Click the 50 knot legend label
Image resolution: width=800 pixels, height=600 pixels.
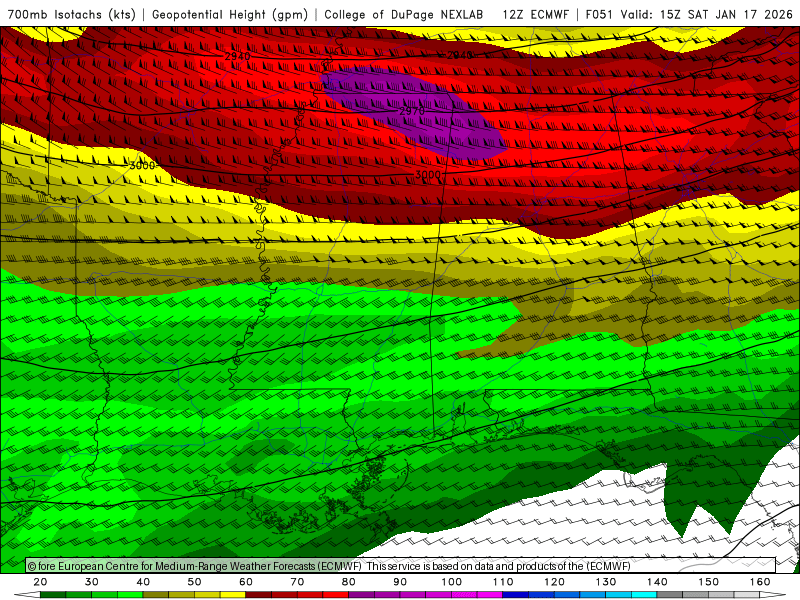[x=194, y=582]
